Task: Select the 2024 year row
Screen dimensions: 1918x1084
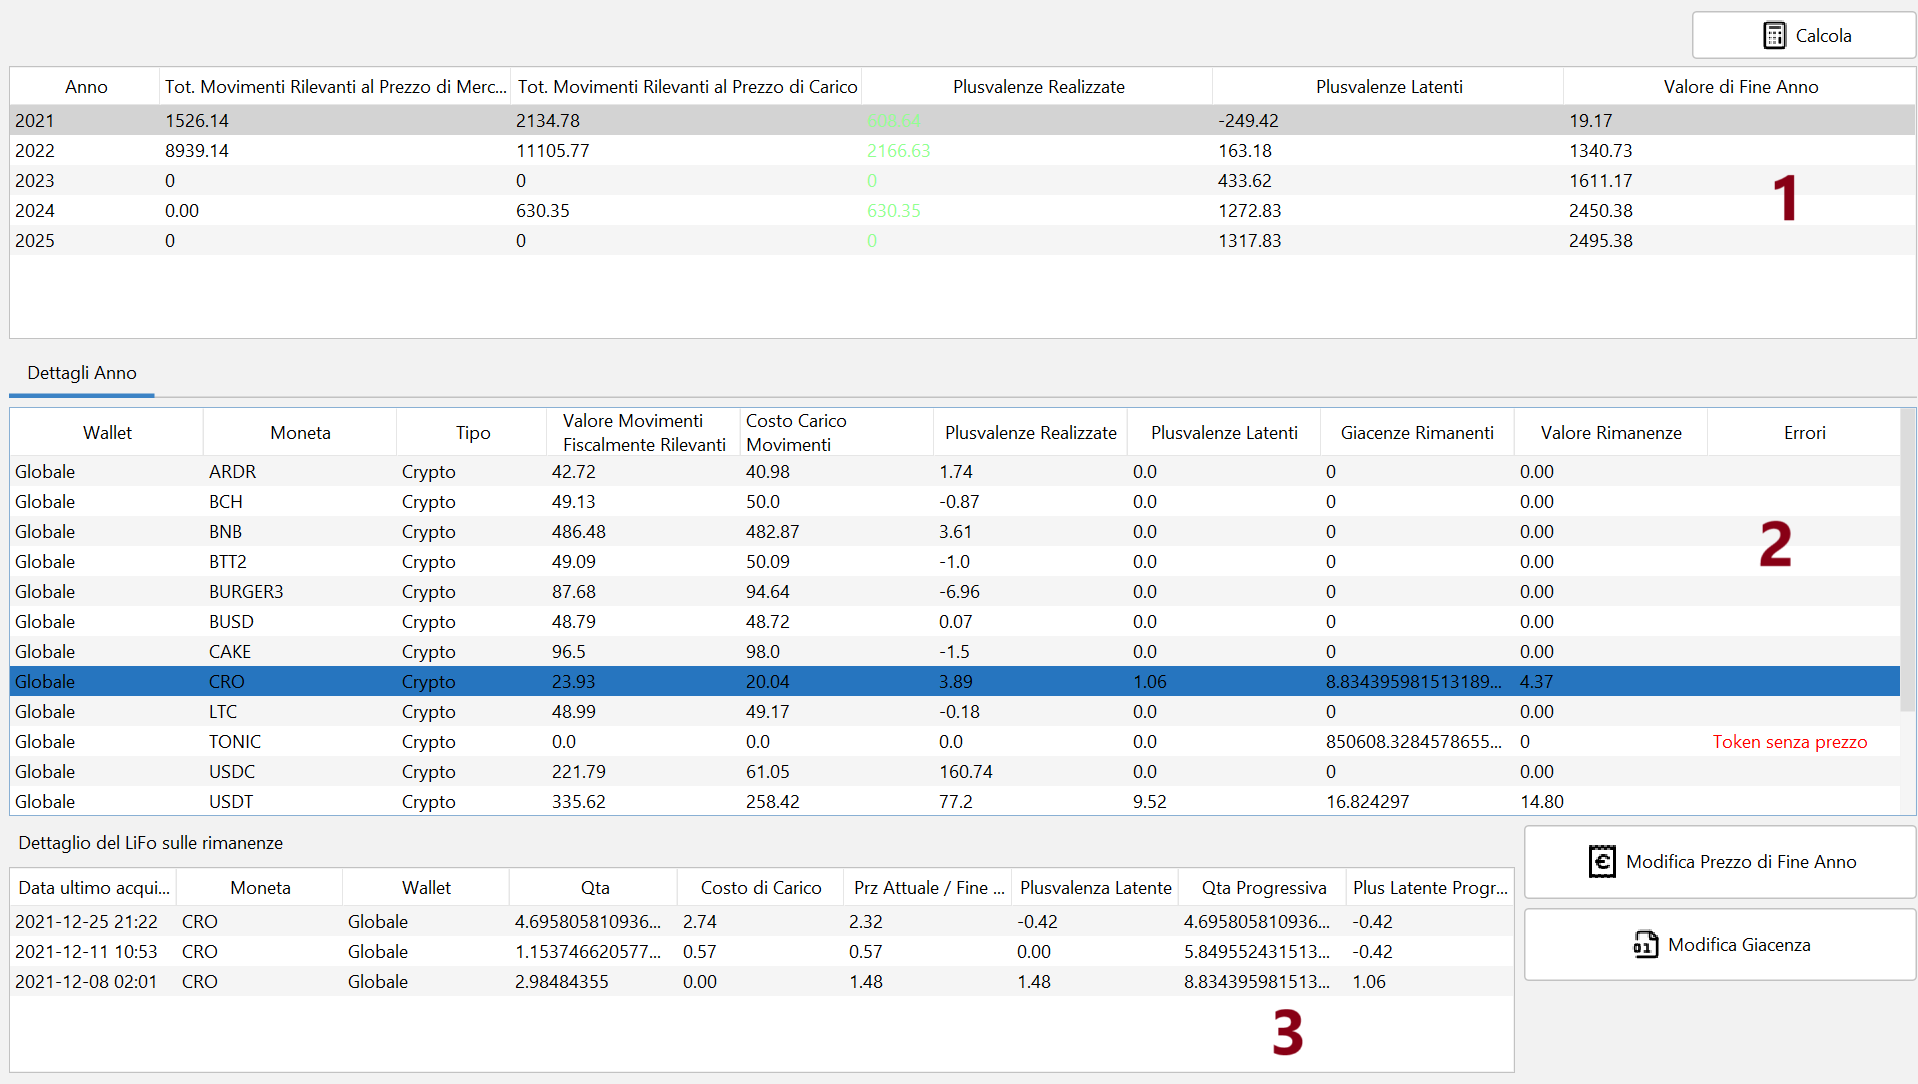Action: point(962,211)
